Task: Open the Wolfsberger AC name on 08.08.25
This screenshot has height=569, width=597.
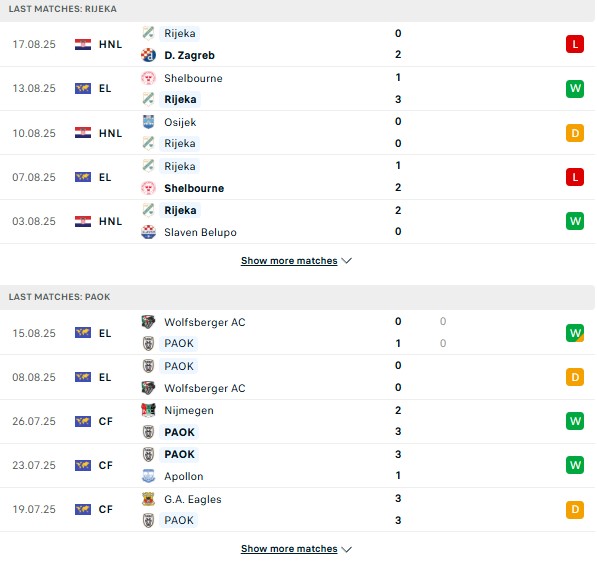Action: (204, 388)
